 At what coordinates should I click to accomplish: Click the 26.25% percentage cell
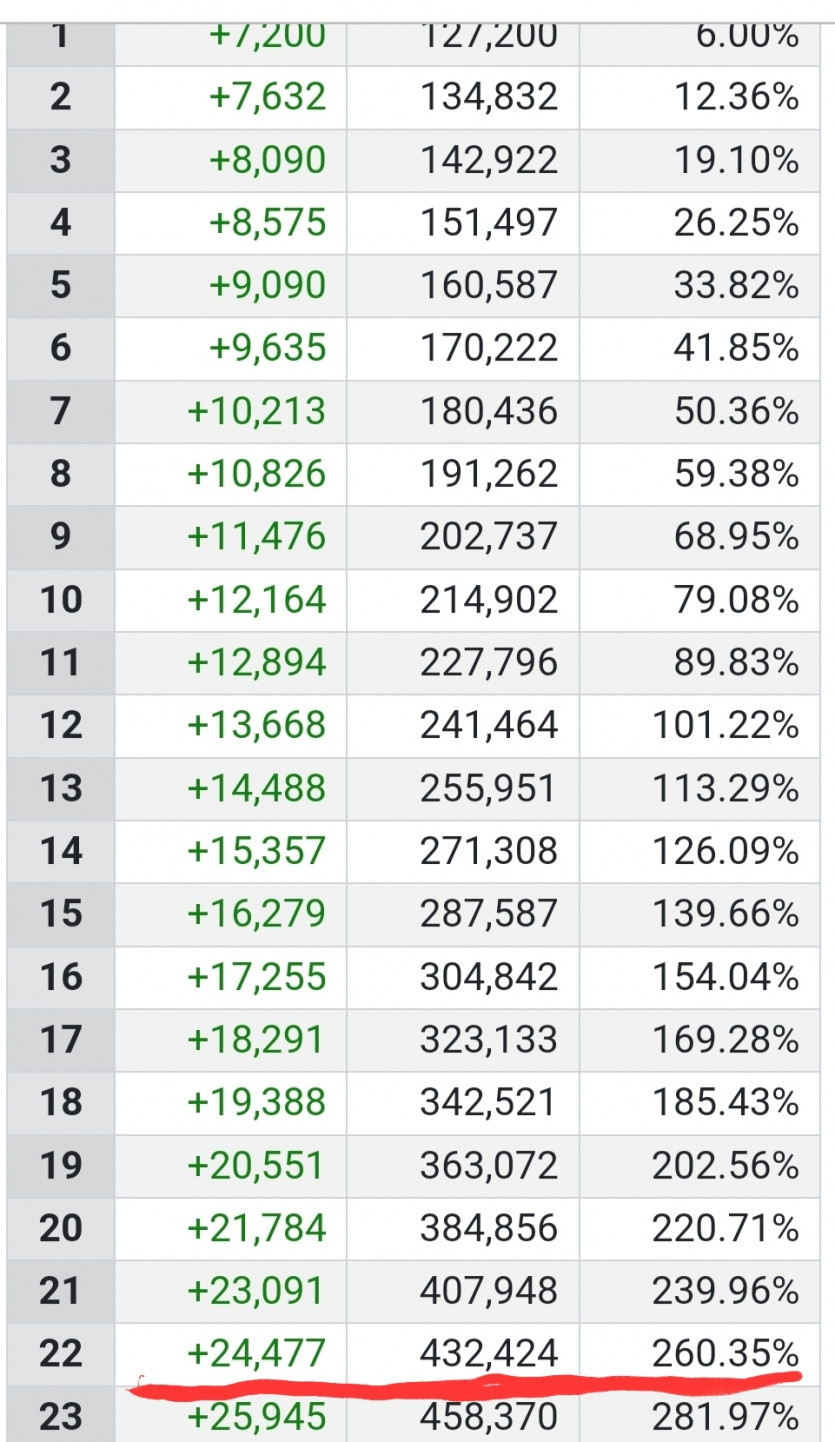tap(699, 223)
